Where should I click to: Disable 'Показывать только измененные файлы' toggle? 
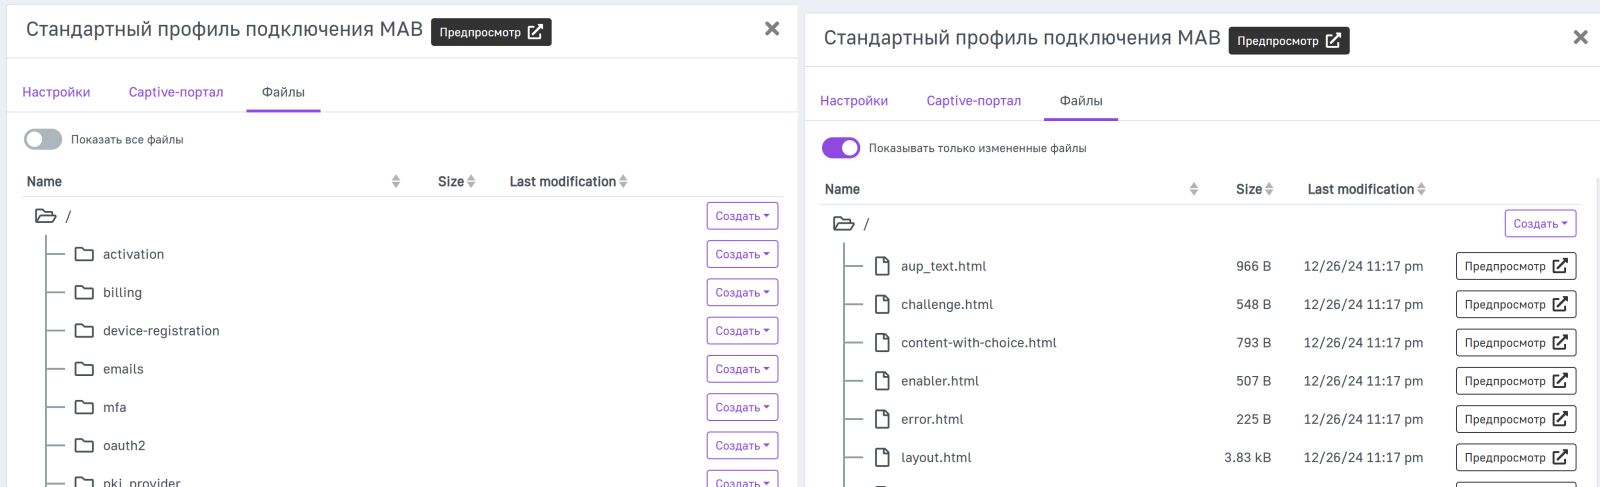841,148
